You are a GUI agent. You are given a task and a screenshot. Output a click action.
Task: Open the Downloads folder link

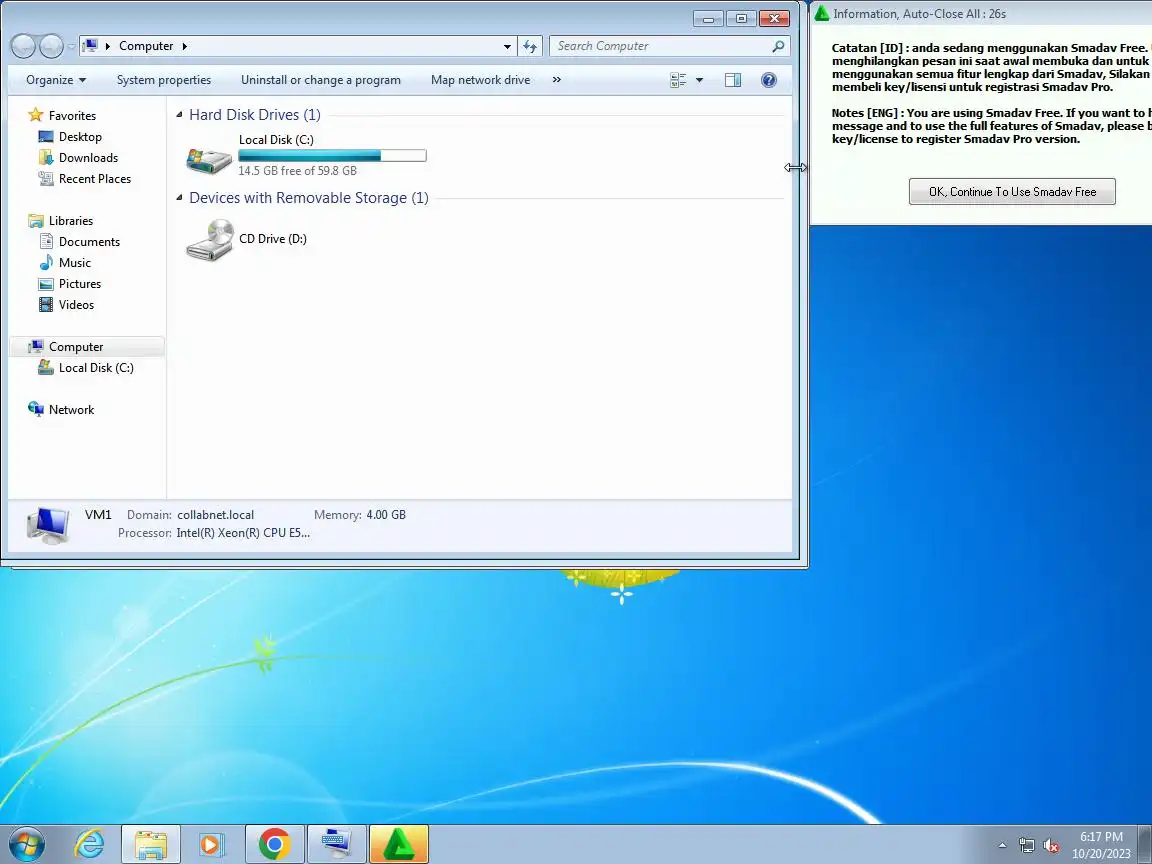[88, 158]
